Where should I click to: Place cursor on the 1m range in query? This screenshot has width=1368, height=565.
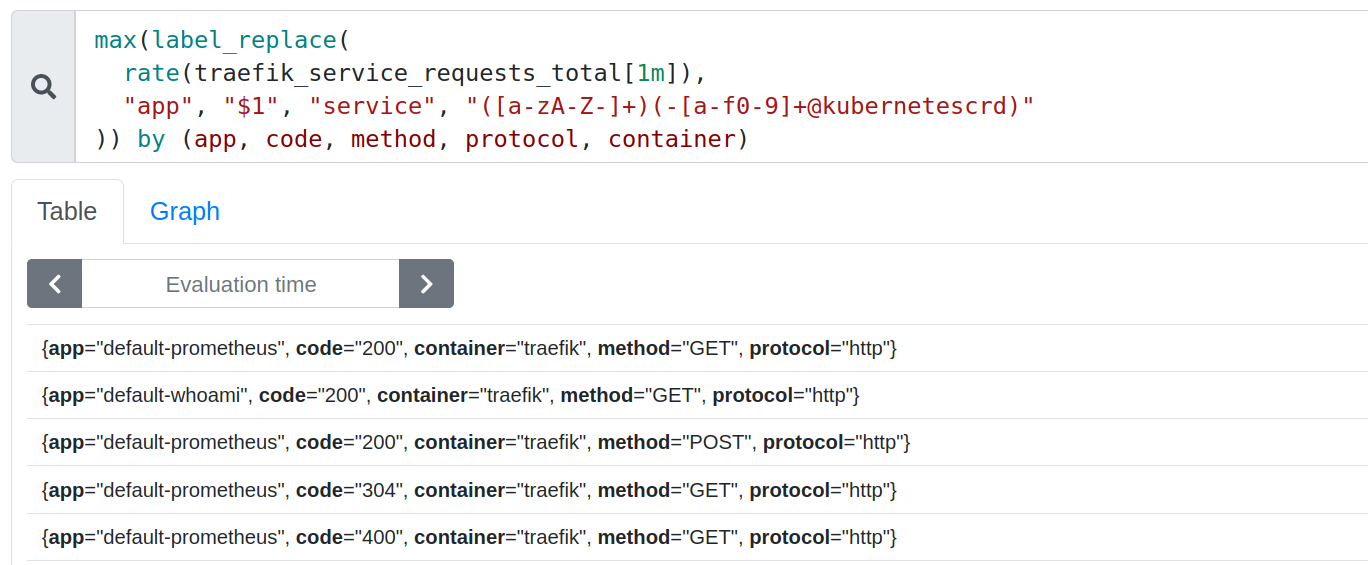click(x=650, y=73)
